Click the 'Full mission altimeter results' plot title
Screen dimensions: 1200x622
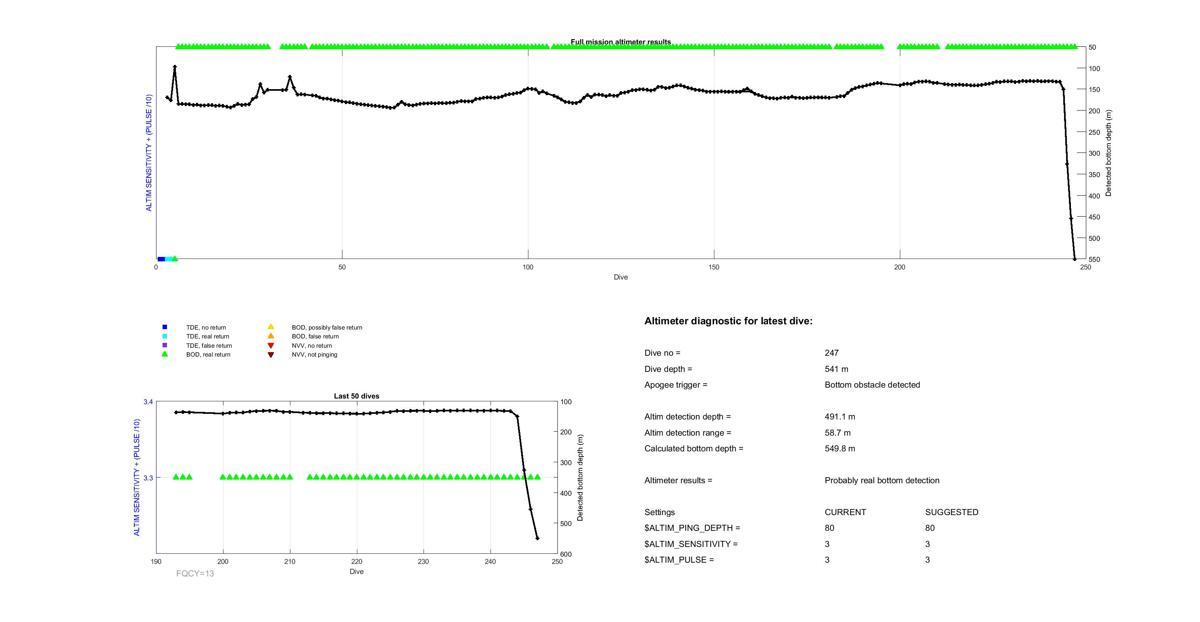tap(621, 42)
